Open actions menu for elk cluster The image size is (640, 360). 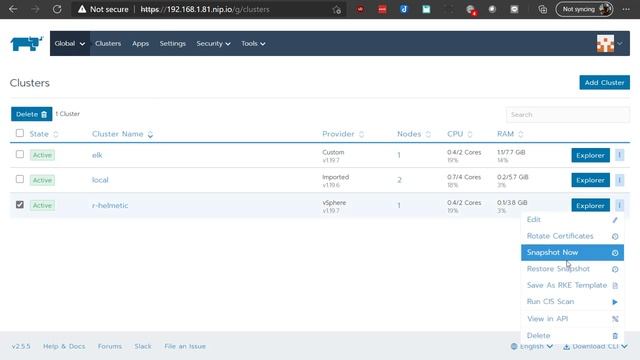(619, 155)
